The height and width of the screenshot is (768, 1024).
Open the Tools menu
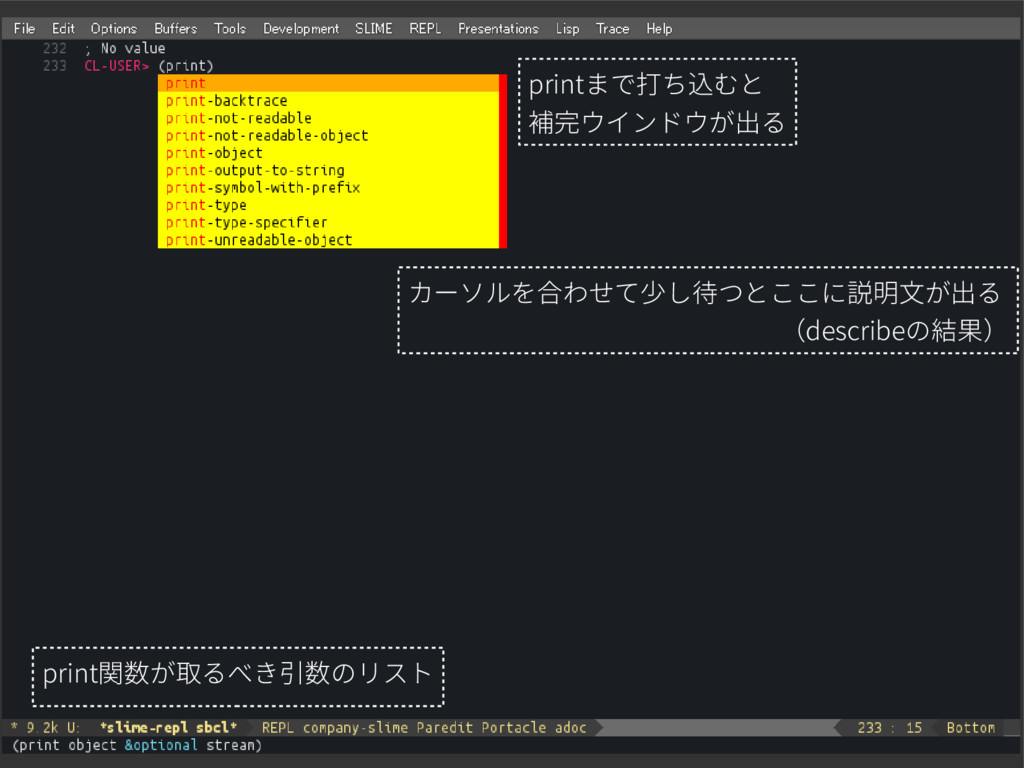point(230,29)
